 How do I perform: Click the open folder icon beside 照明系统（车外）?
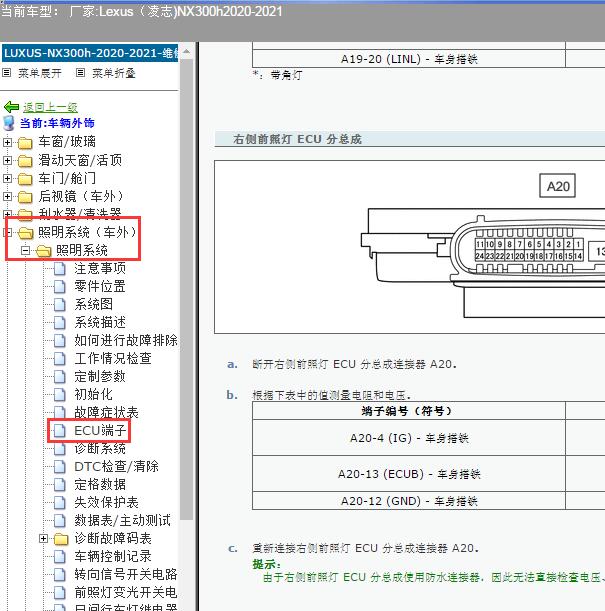tap(26, 233)
